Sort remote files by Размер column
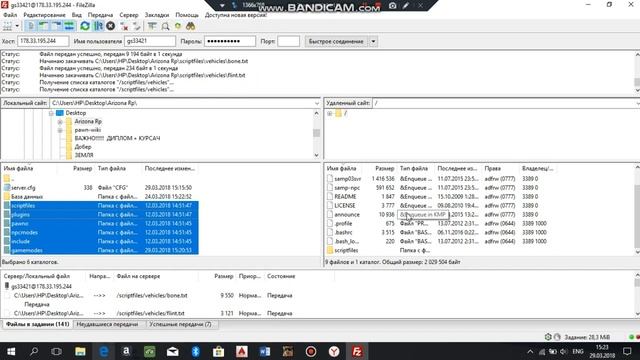The image size is (640, 360). point(384,169)
